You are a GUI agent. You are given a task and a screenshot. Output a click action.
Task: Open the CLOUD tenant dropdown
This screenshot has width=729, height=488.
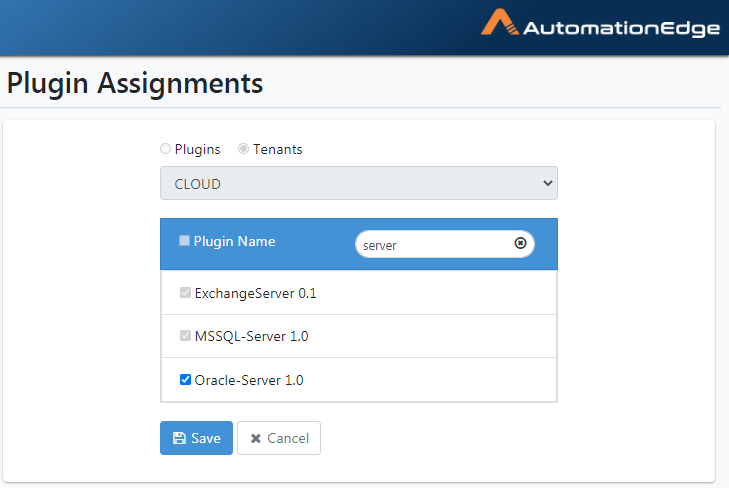click(x=358, y=183)
